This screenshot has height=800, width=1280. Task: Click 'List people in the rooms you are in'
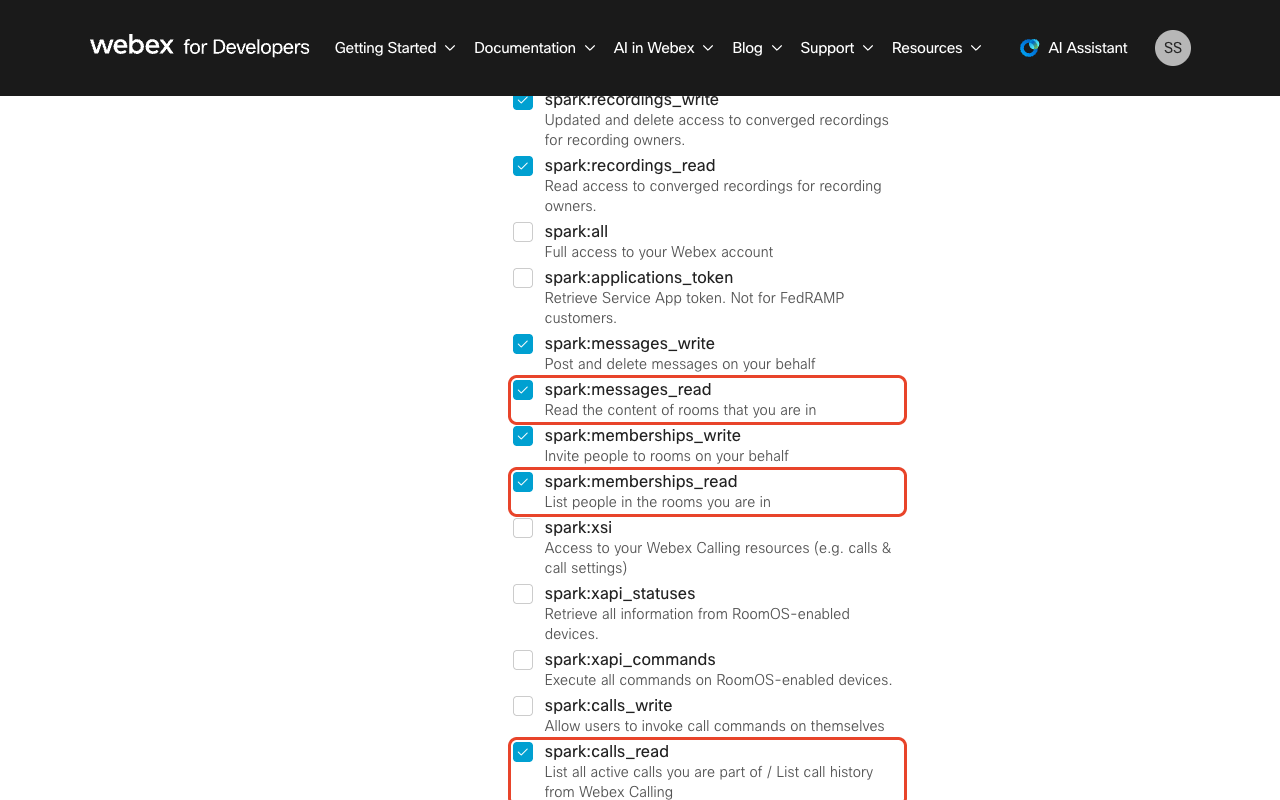pos(658,502)
